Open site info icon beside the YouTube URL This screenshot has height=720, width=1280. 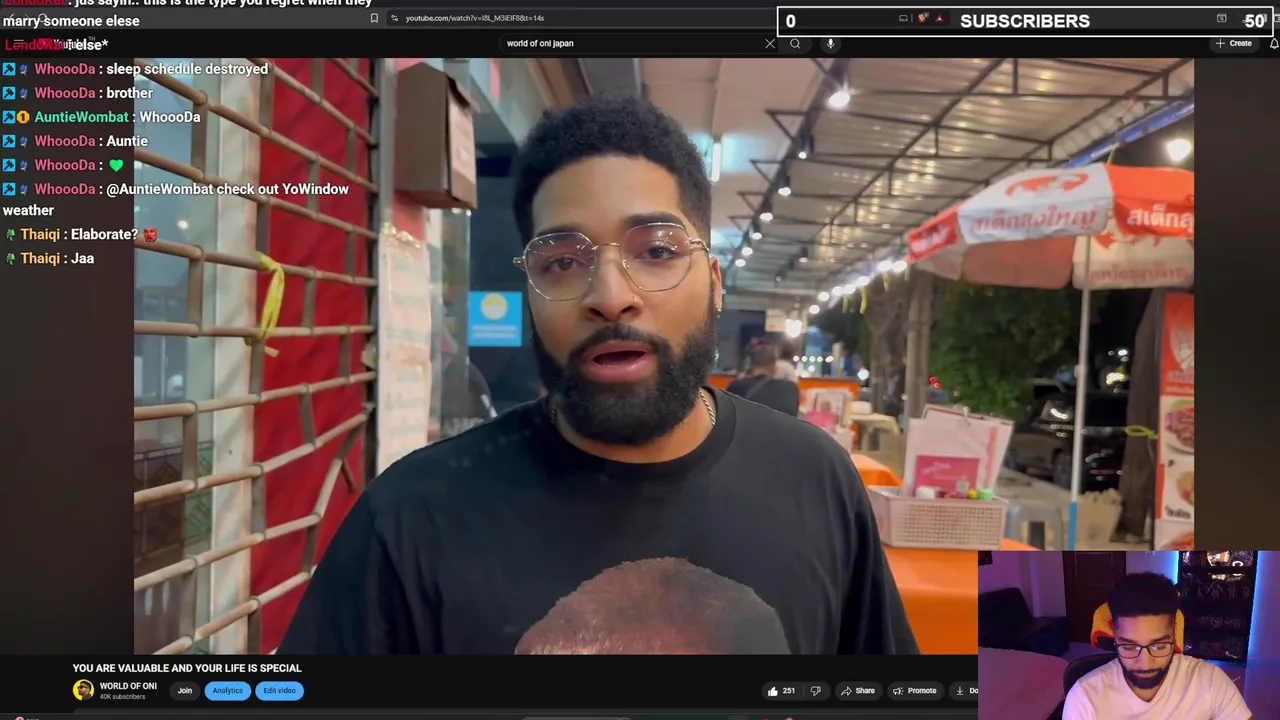(x=395, y=18)
